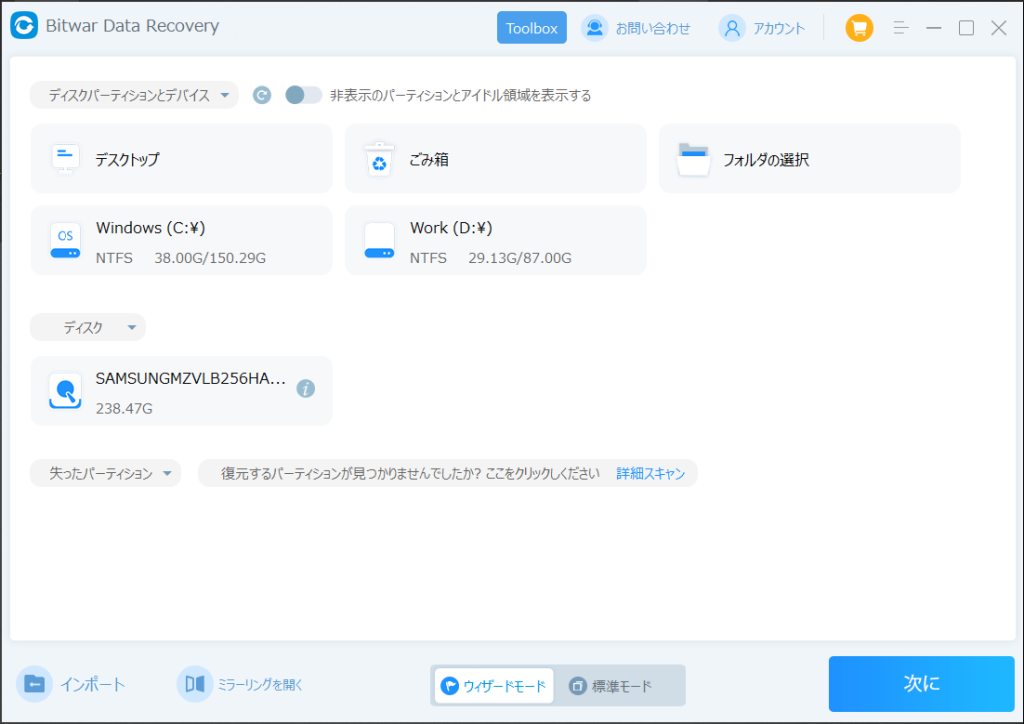This screenshot has height=724, width=1024.
Task: Click the 詳細スキャン deep scan link
Action: coord(651,473)
